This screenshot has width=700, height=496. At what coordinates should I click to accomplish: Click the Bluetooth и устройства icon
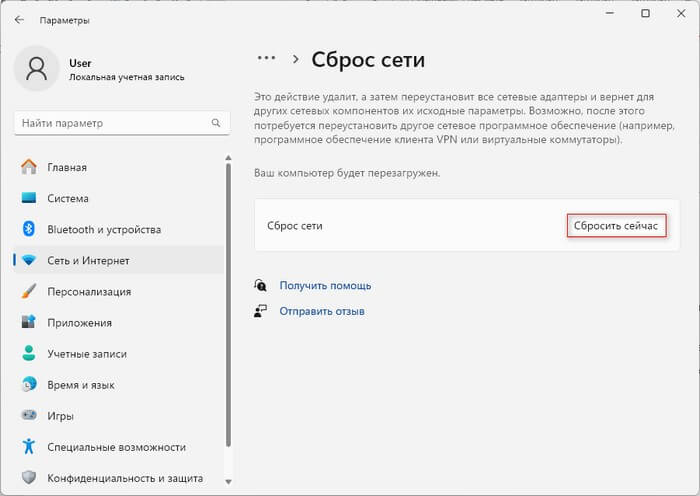tap(29, 229)
